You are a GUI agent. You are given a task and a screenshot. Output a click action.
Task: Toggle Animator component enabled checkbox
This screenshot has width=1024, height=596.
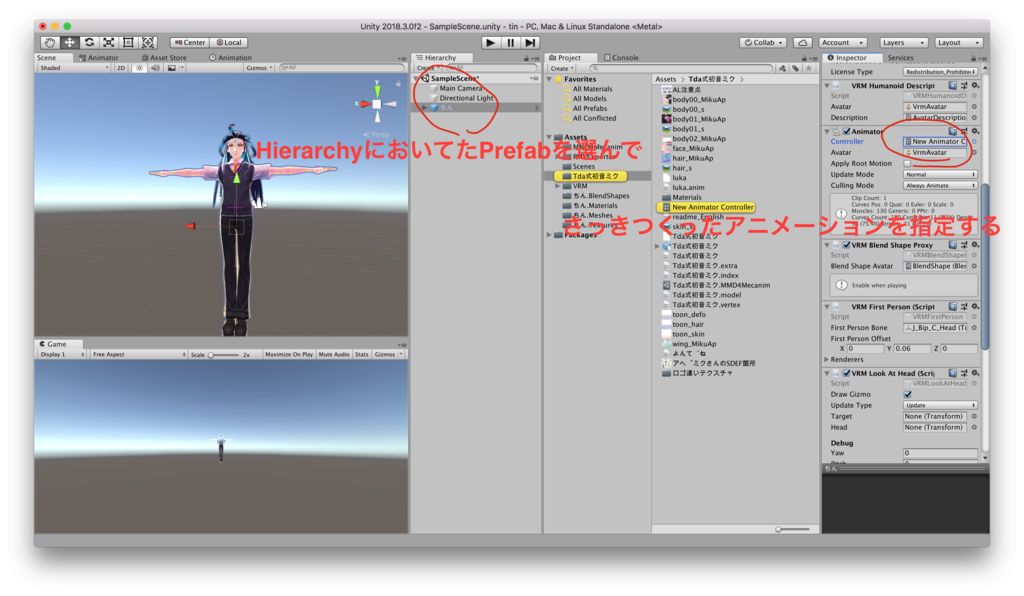click(x=846, y=131)
